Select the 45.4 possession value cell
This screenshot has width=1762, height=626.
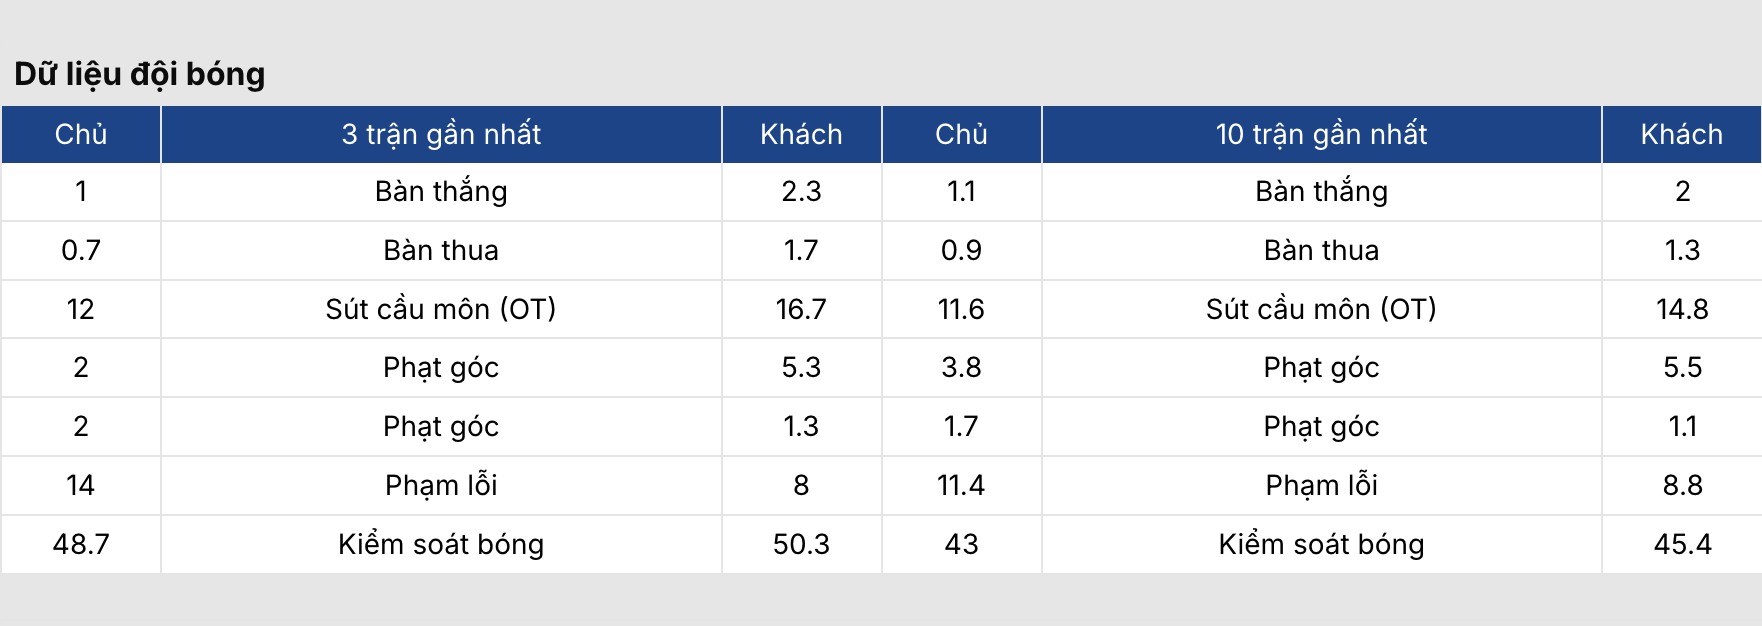point(1682,544)
